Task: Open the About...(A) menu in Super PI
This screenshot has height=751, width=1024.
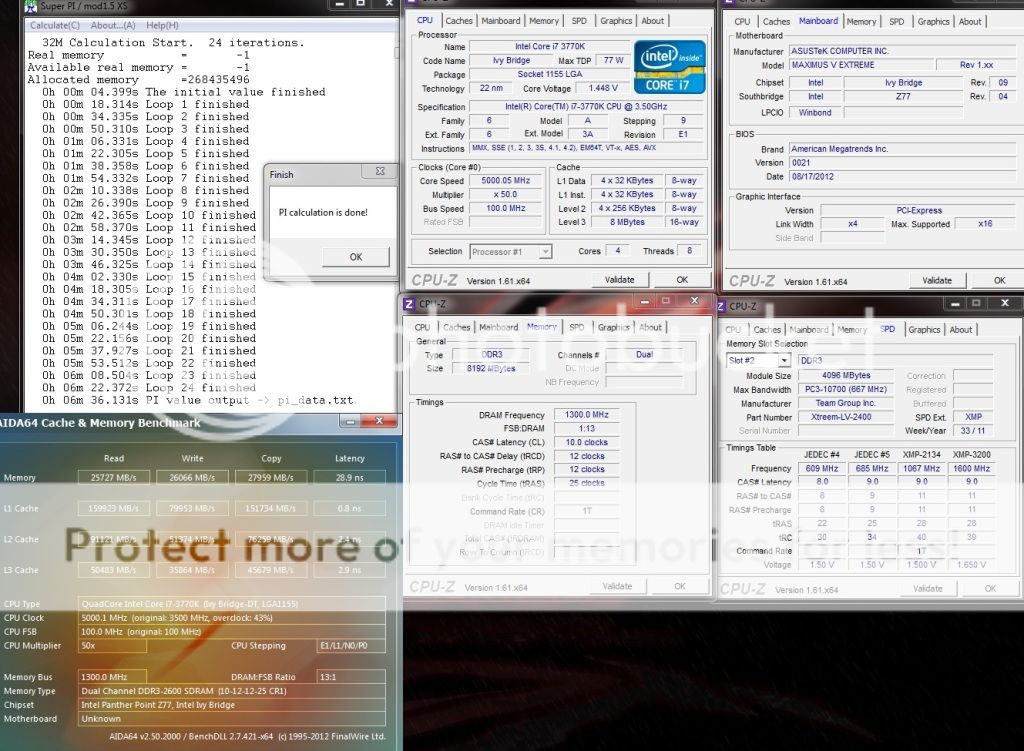Action: coord(113,24)
